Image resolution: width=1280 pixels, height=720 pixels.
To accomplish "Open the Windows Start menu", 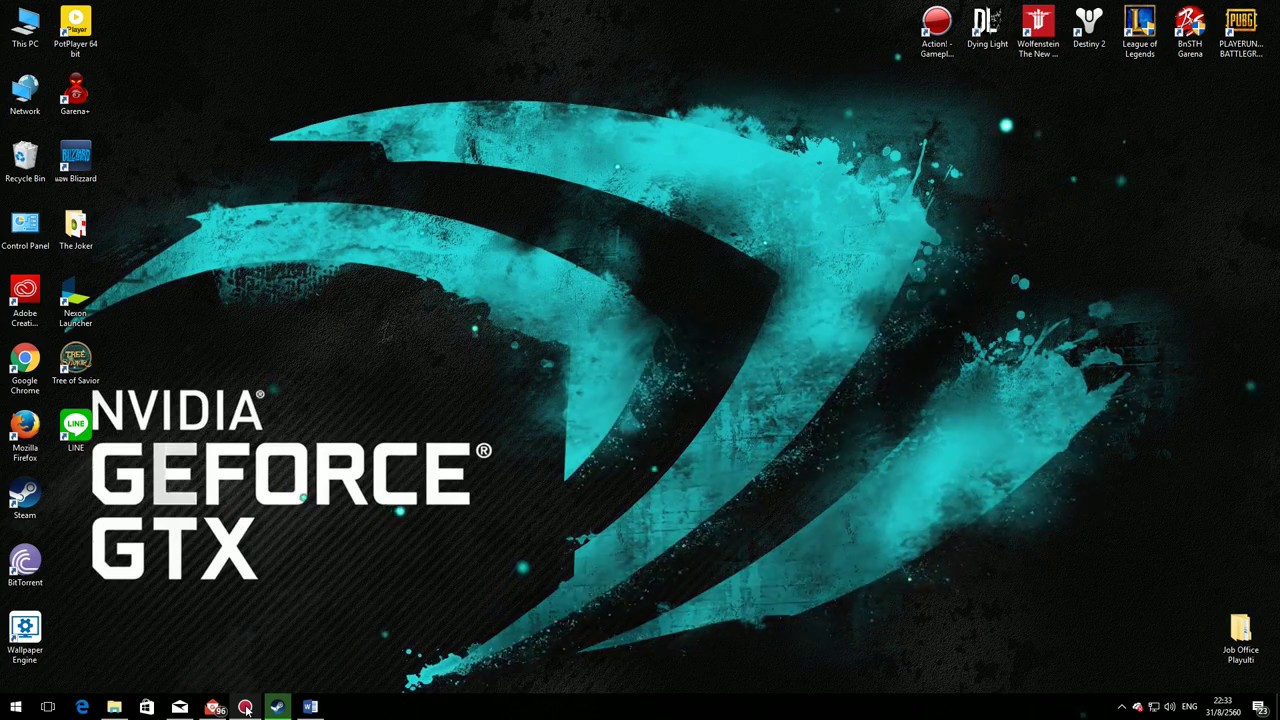I will 15,707.
